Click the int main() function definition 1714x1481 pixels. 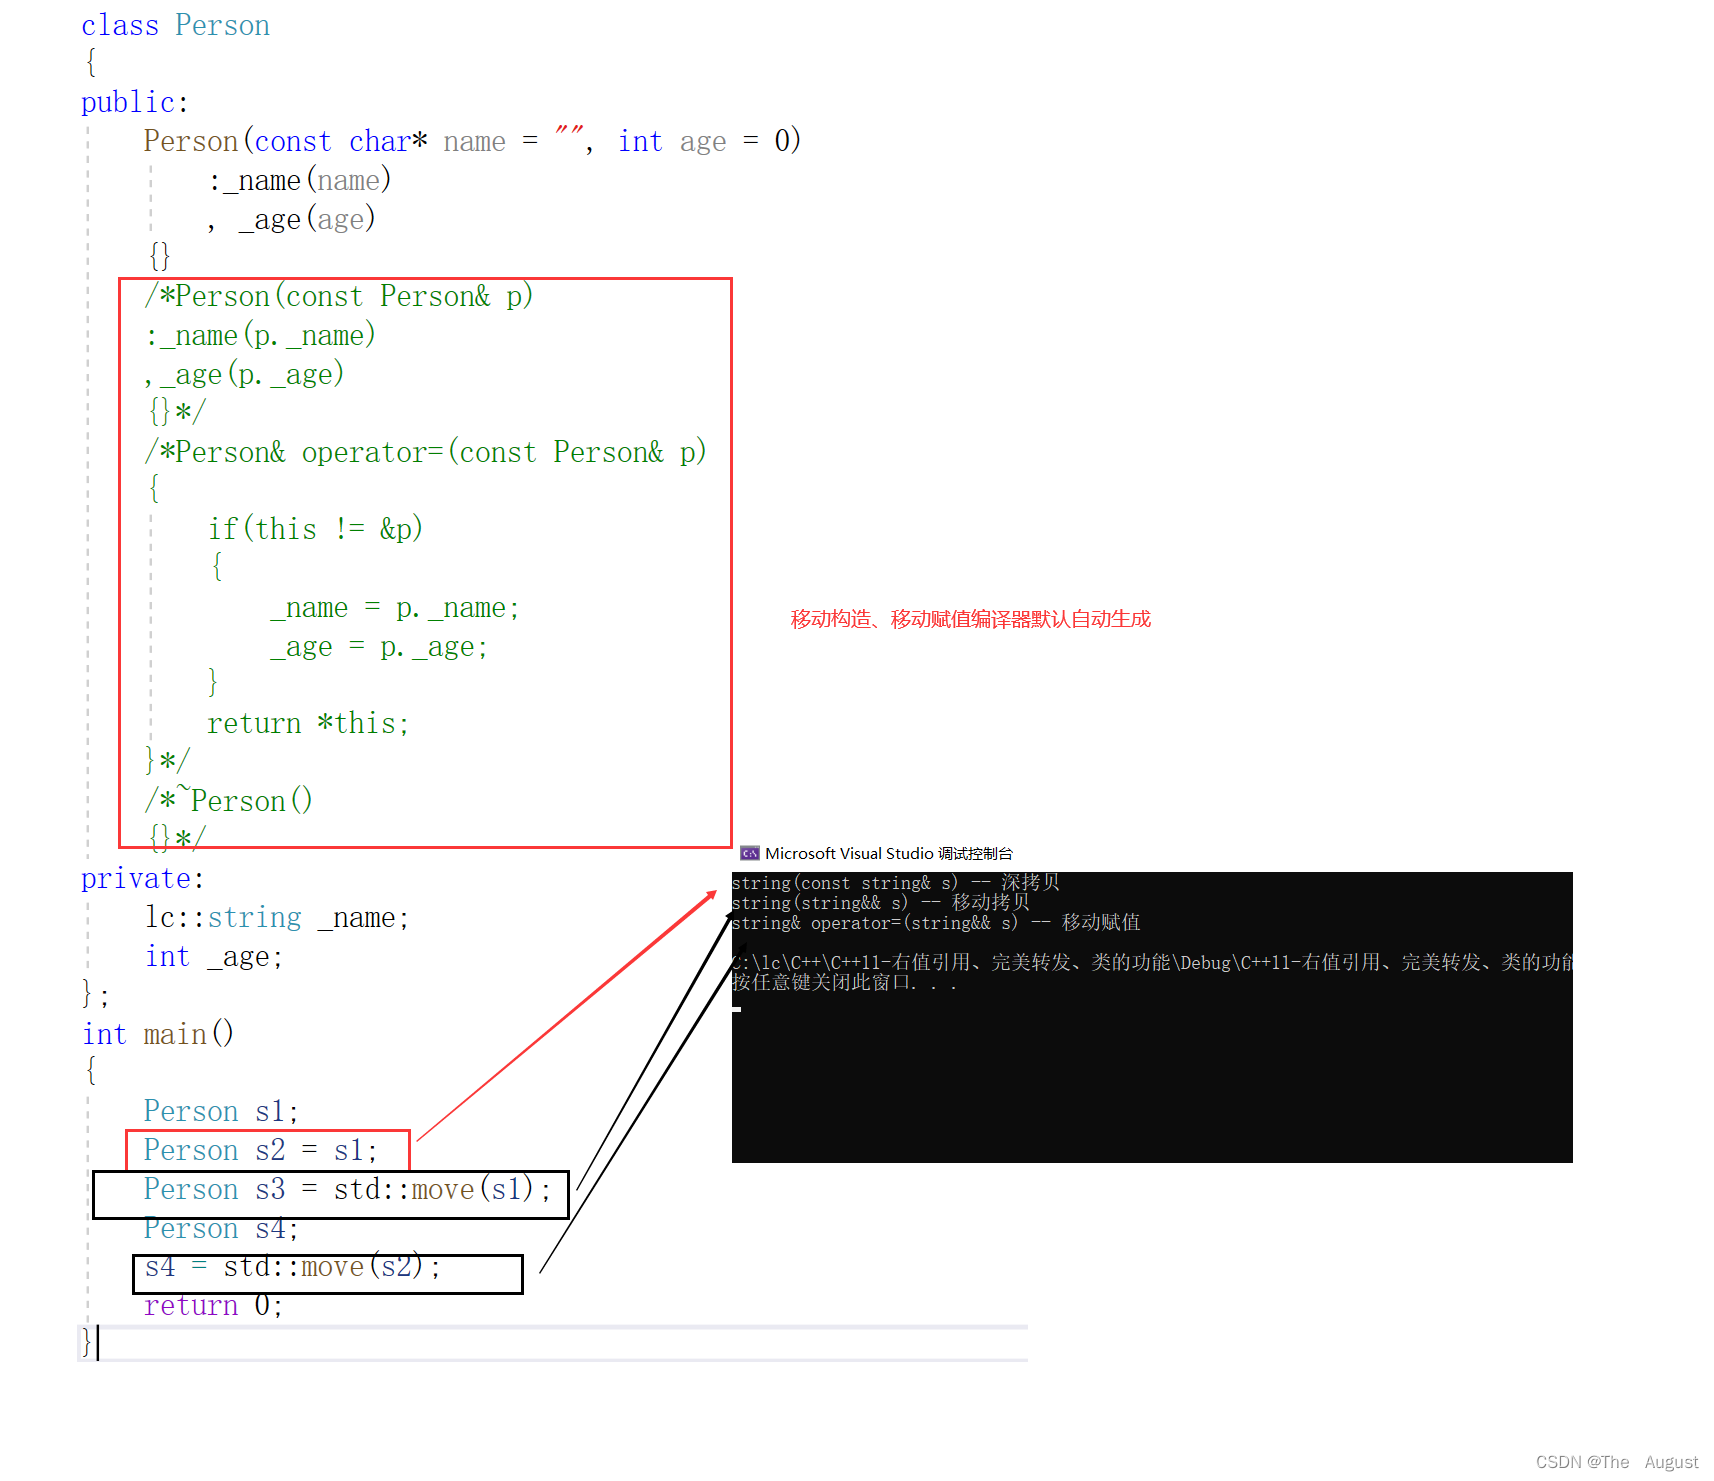[157, 1033]
